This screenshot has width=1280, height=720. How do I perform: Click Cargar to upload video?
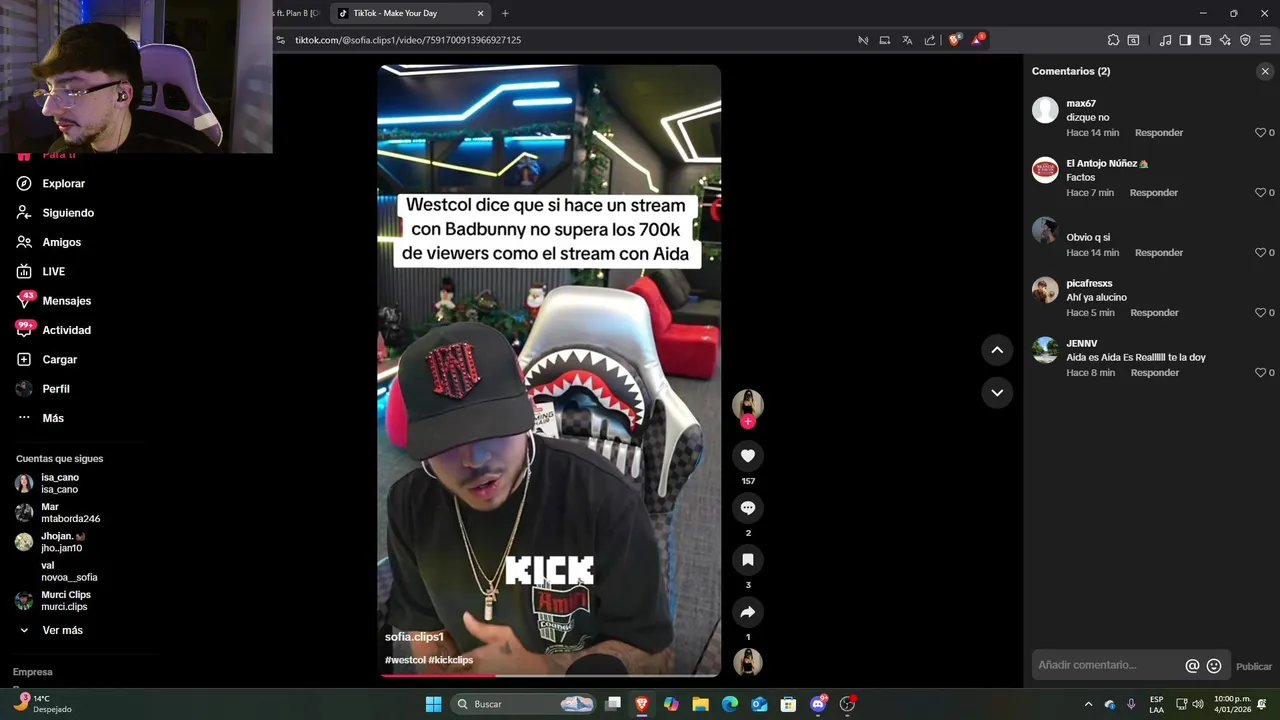(46, 360)
